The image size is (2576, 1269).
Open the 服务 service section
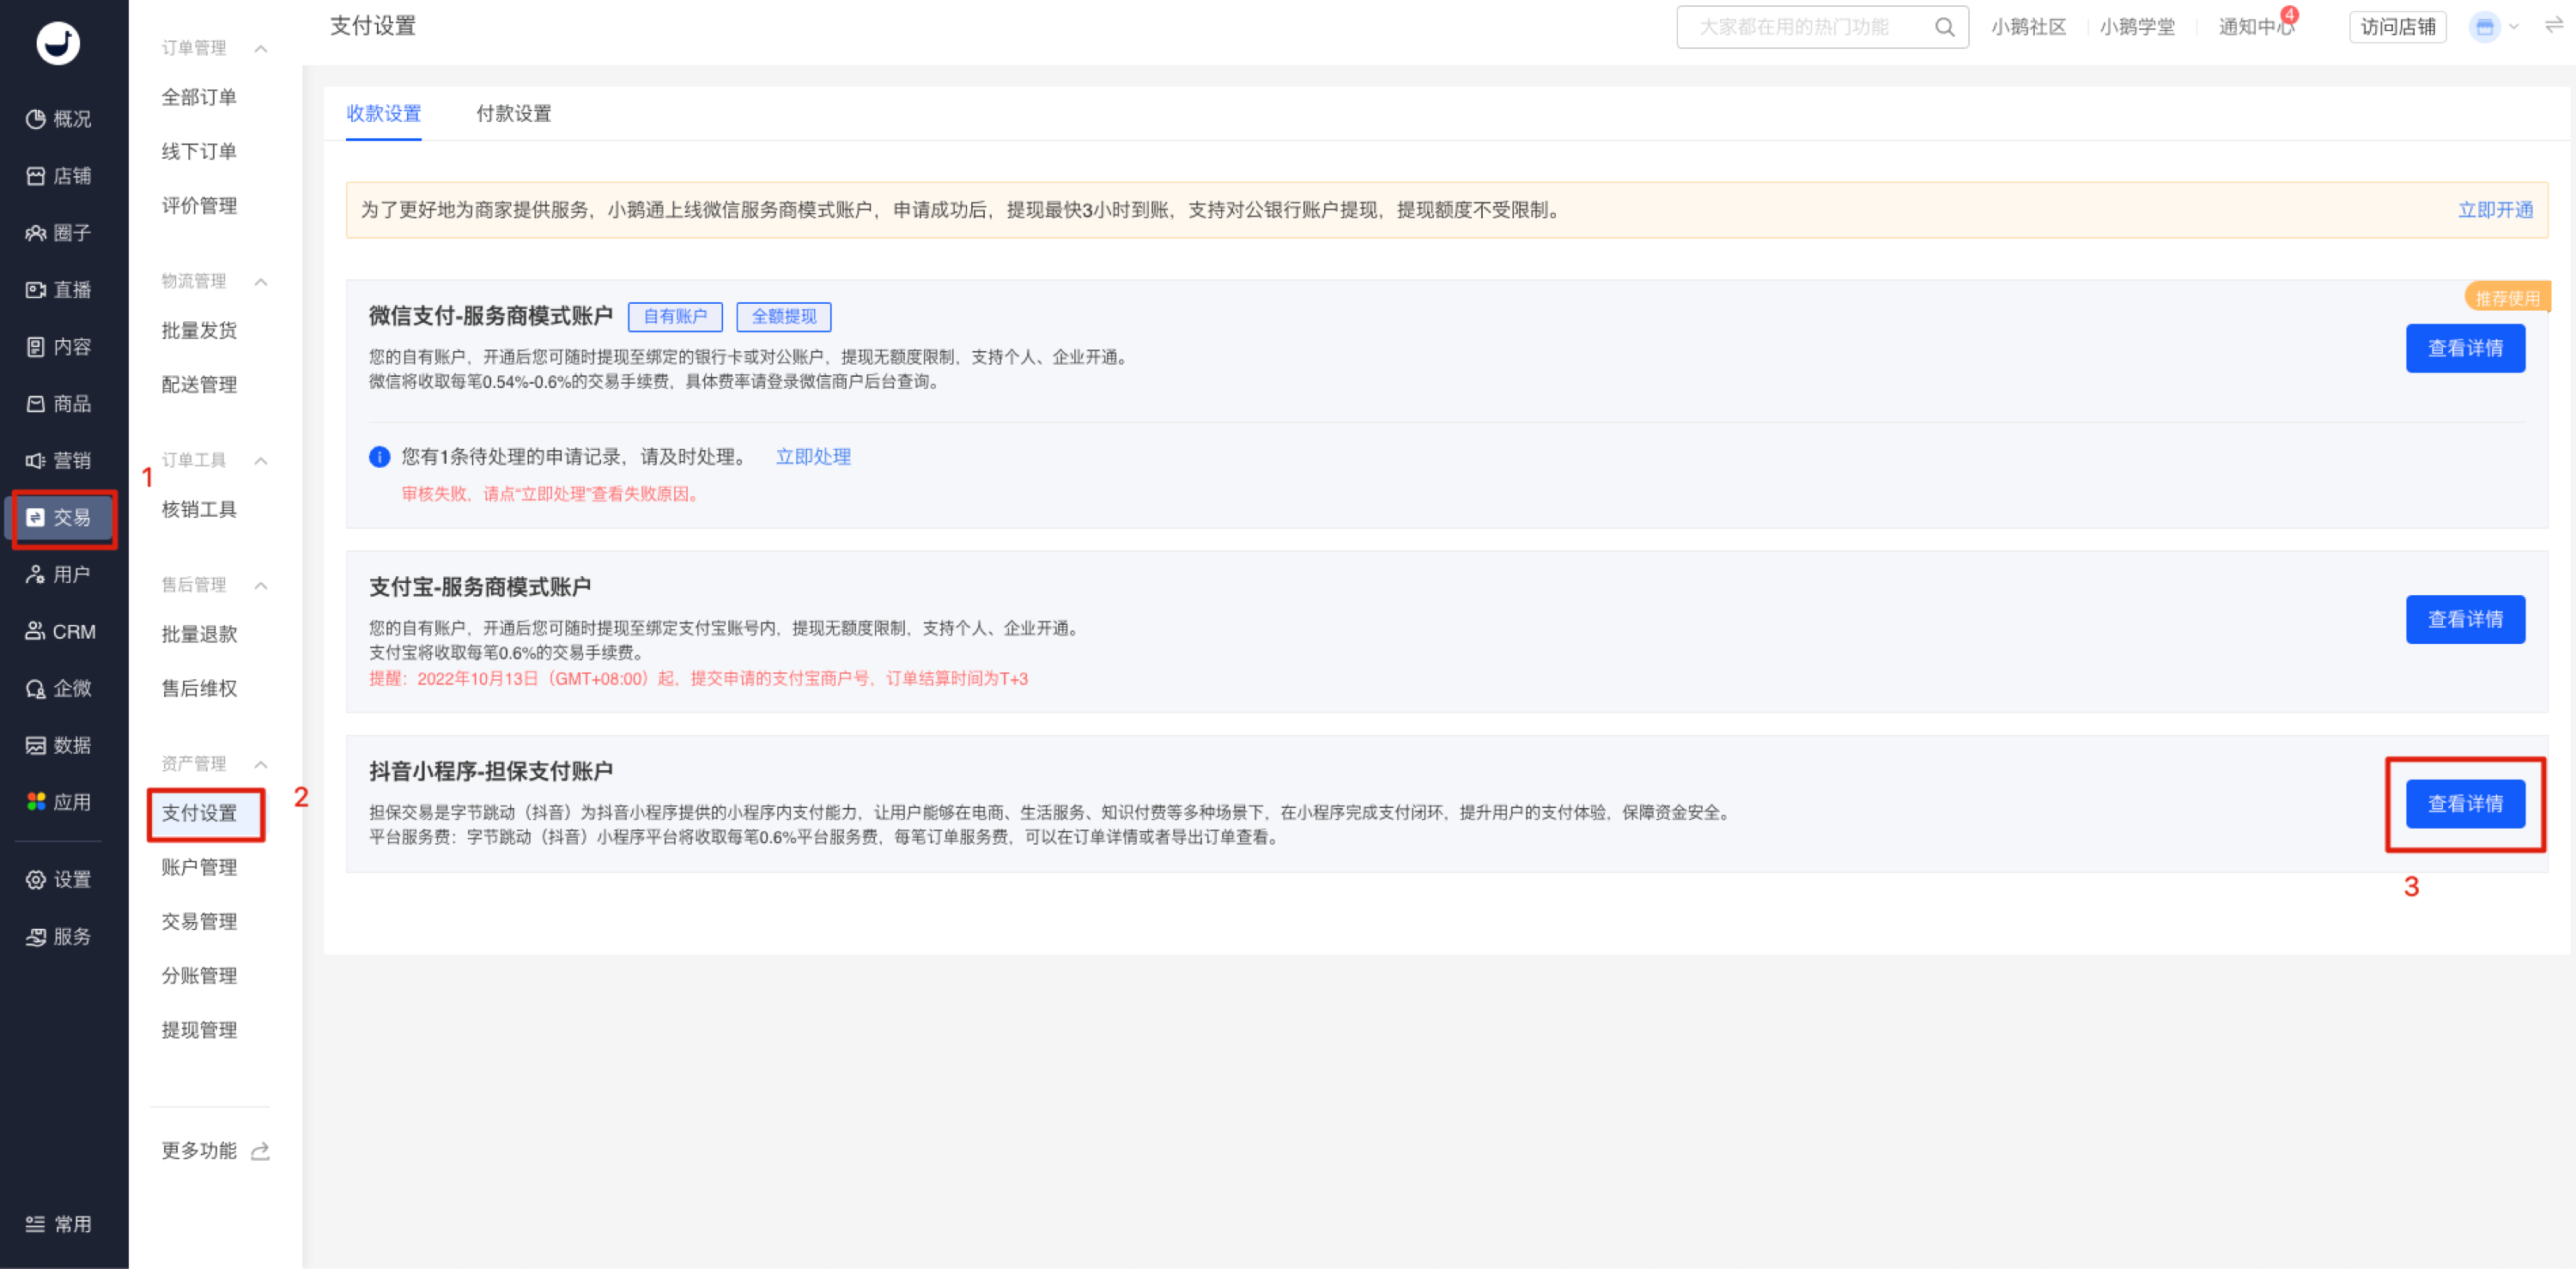58,937
